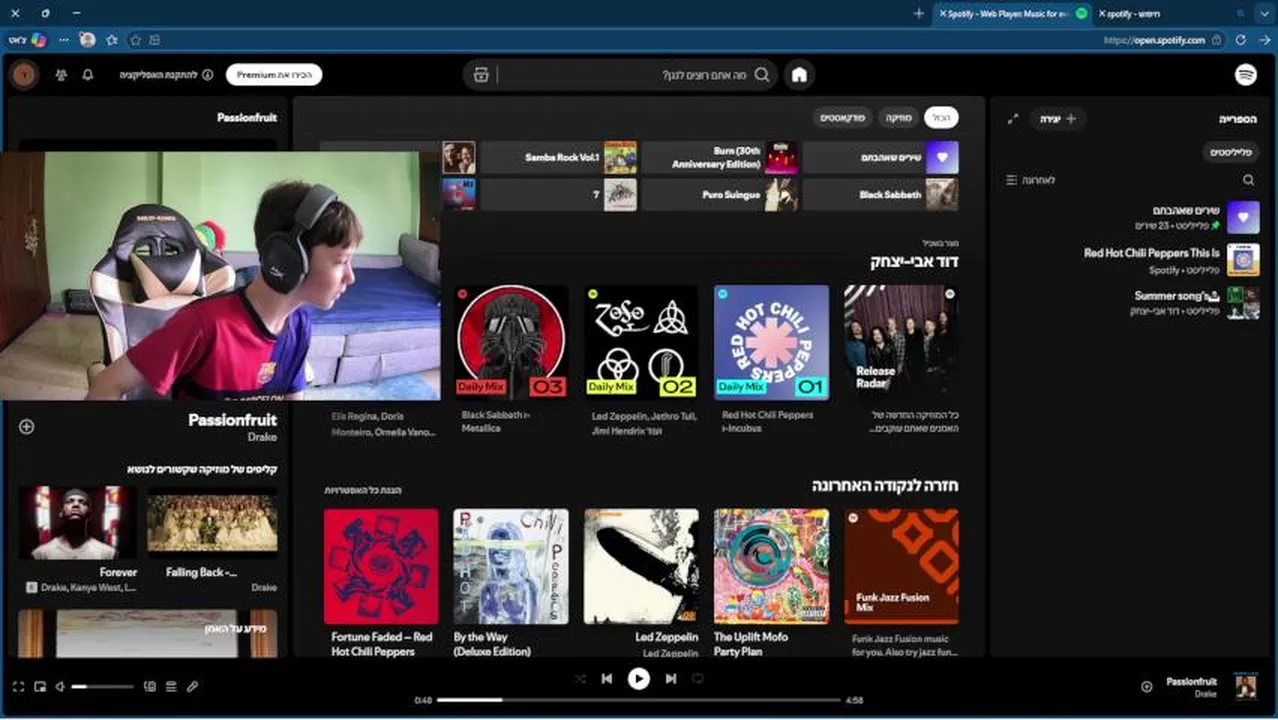Refresh the page in the browser toolbar
This screenshot has height=720, width=1278.
(1240, 40)
